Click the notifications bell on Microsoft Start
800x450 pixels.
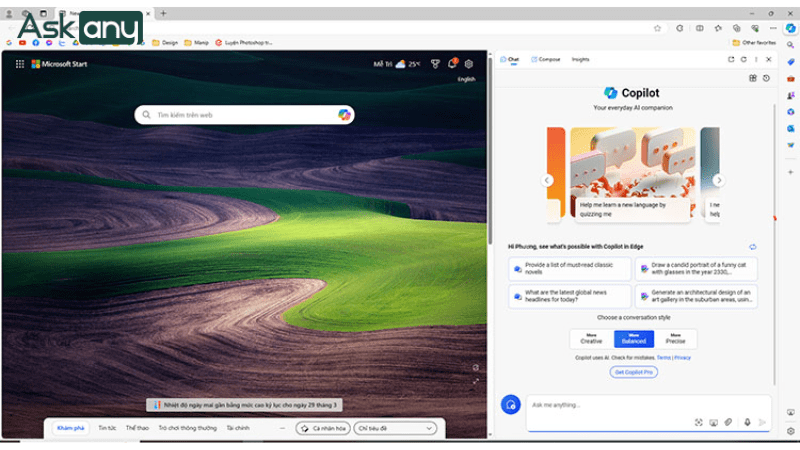pyautogui.click(x=452, y=64)
